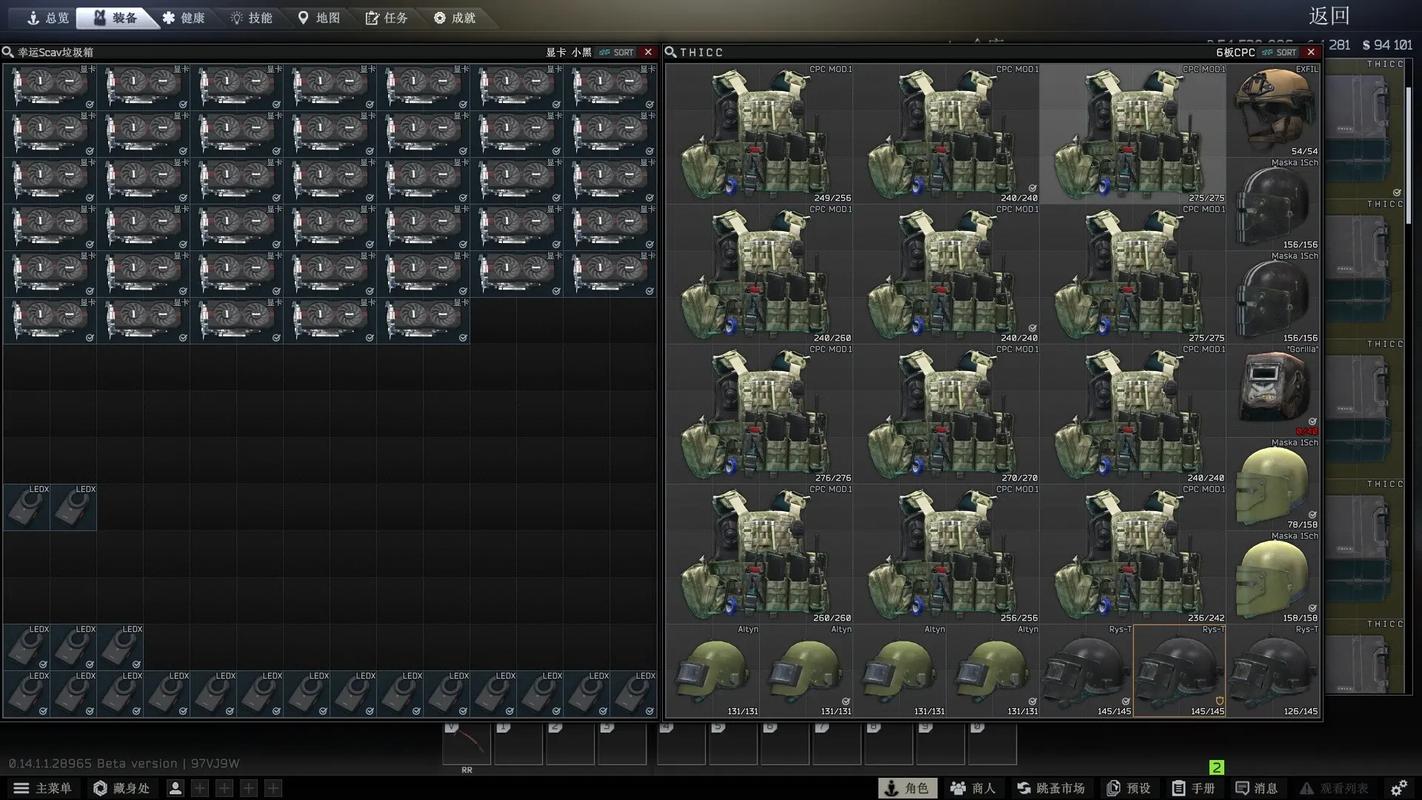Click magnifier icon in 幸运Scav垃圾箱 header
The image size is (1422, 800).
tap(8, 52)
